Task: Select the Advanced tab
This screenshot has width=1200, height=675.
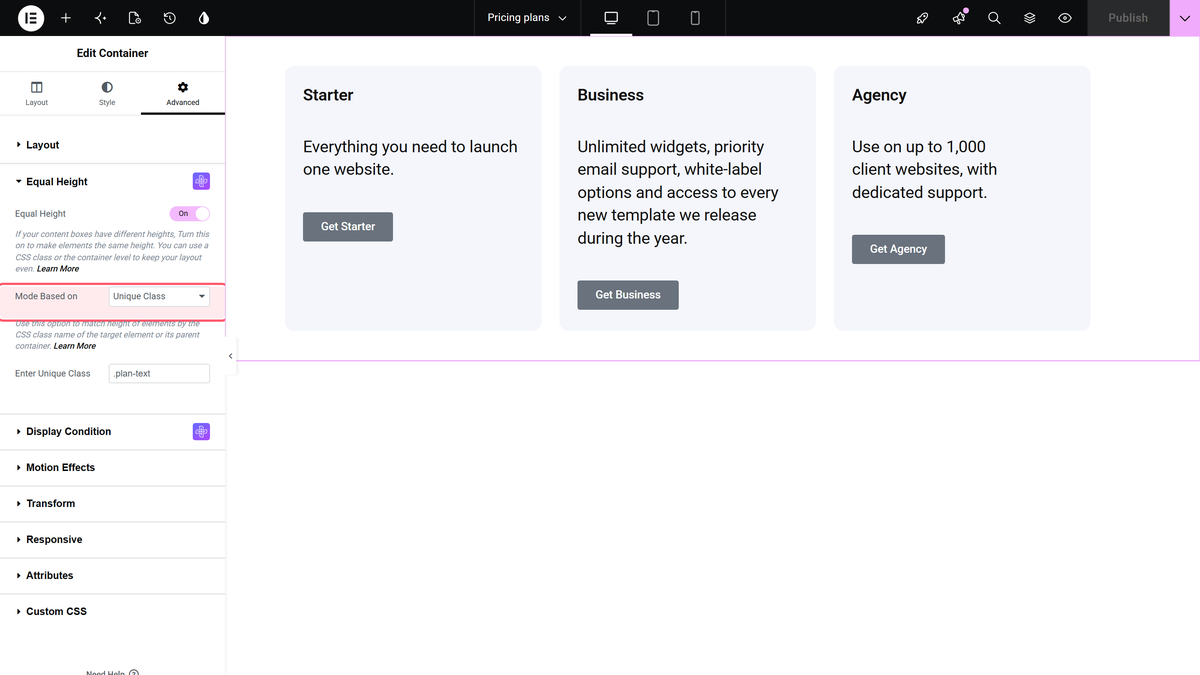Action: pyautogui.click(x=183, y=94)
